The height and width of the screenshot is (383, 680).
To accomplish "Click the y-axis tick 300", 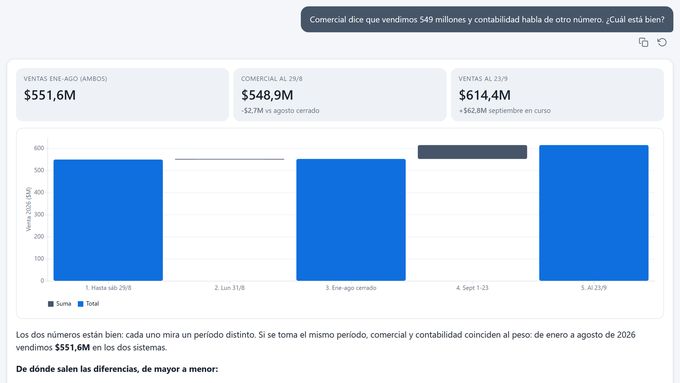I will [x=39, y=214].
